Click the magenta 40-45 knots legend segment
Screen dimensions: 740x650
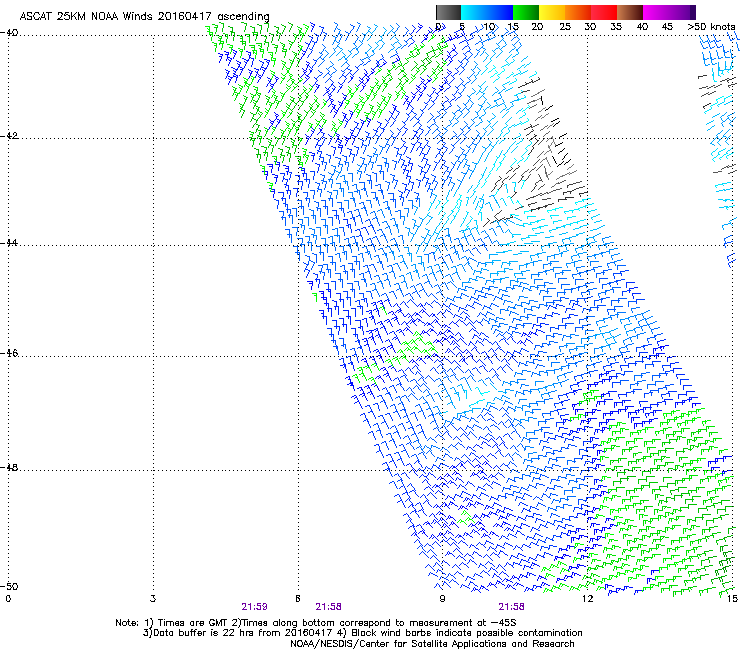(656, 12)
